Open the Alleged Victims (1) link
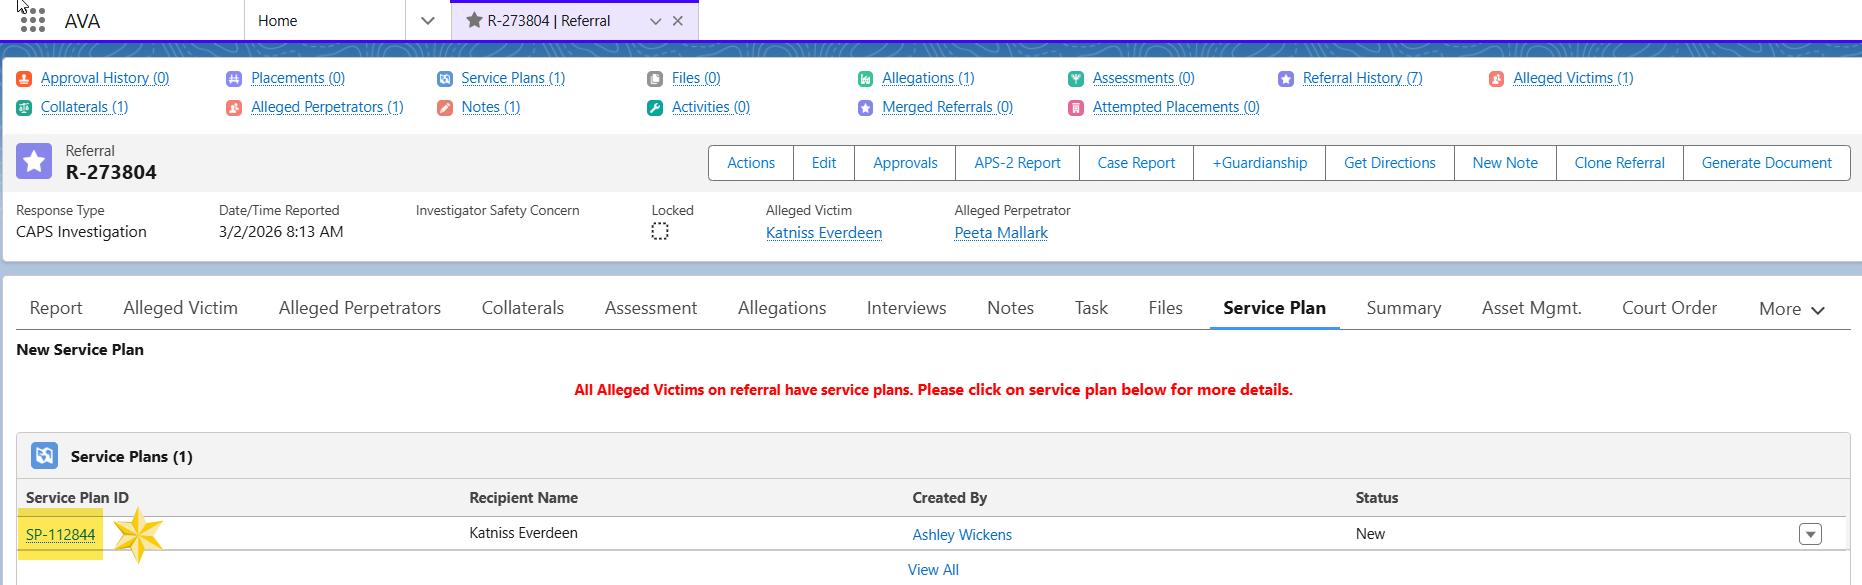 click(1573, 78)
